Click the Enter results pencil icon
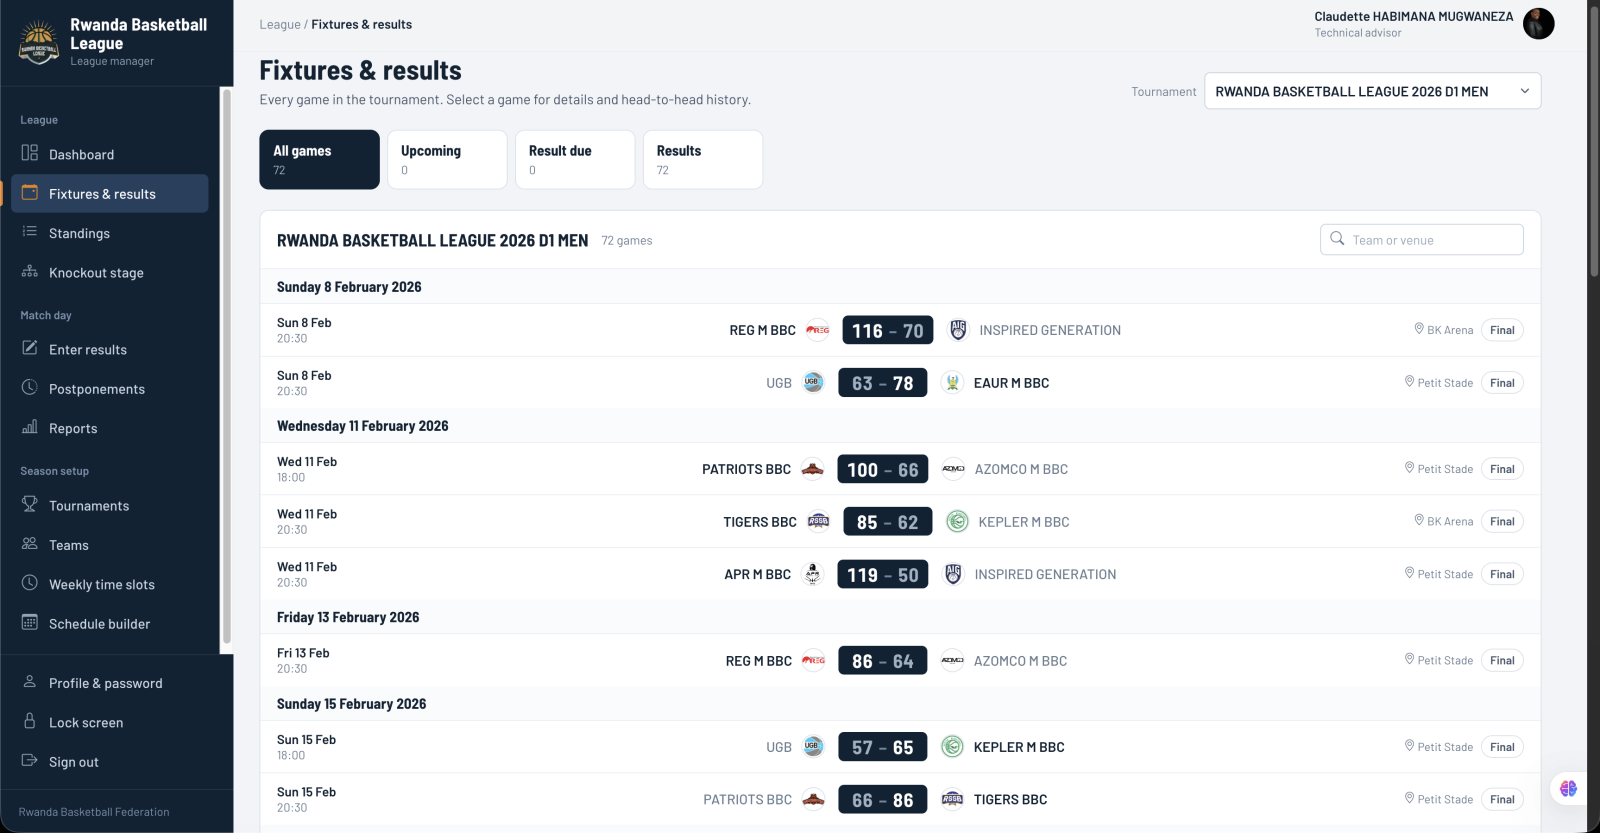The height and width of the screenshot is (833, 1600). click(x=30, y=348)
